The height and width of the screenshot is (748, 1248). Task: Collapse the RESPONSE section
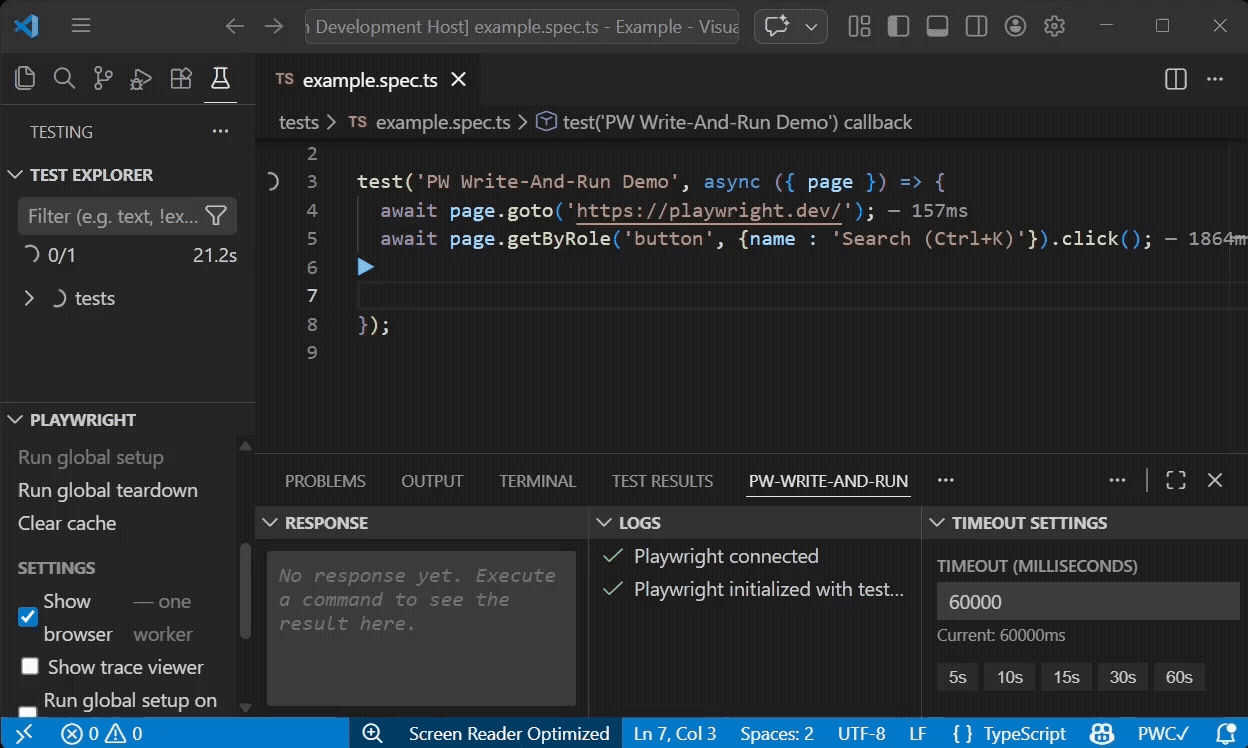[270, 522]
